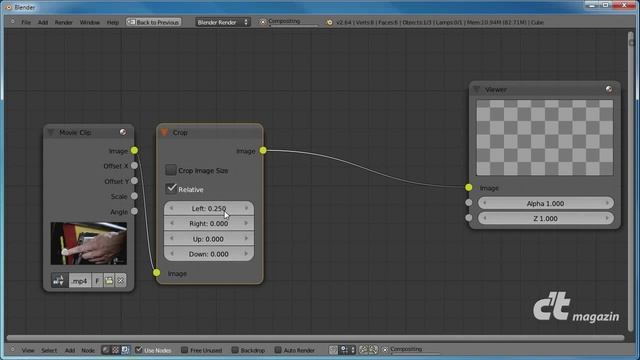Click the Z 1.000 field
Viewport: 640px width, 360px height.
pos(546,218)
